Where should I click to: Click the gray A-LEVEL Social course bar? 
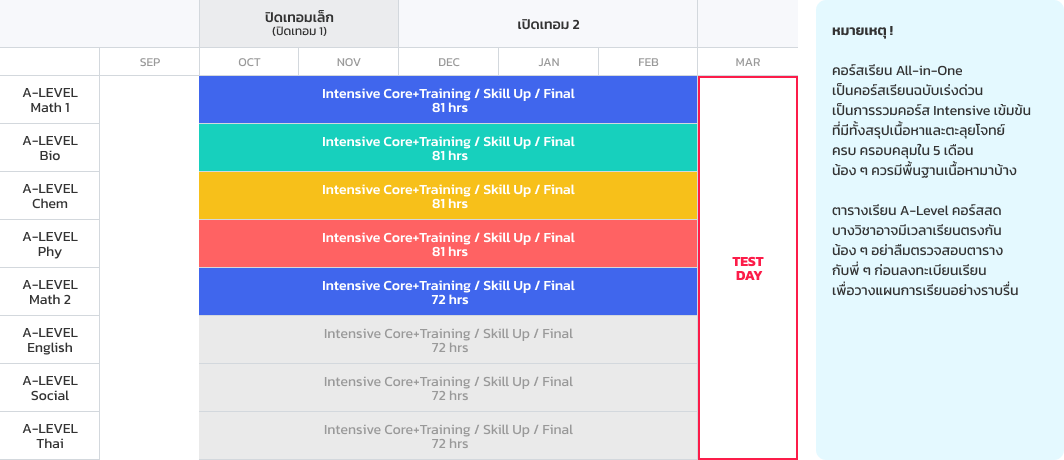click(x=448, y=388)
